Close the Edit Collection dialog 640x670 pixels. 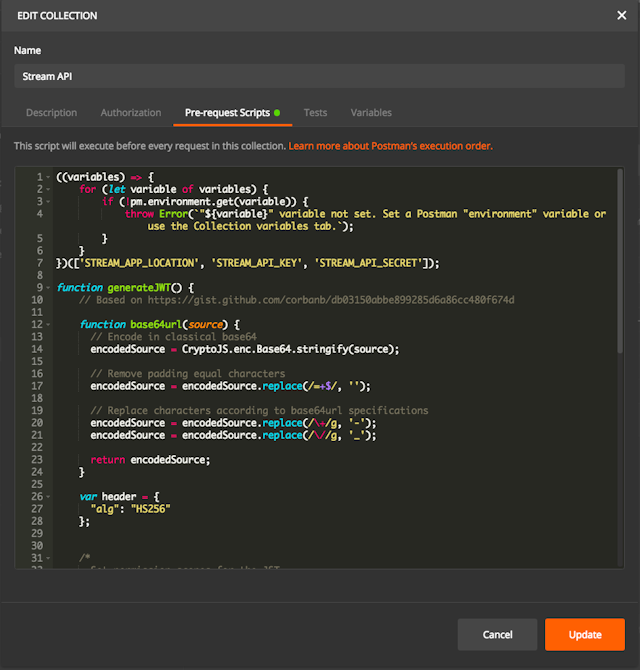[621, 15]
